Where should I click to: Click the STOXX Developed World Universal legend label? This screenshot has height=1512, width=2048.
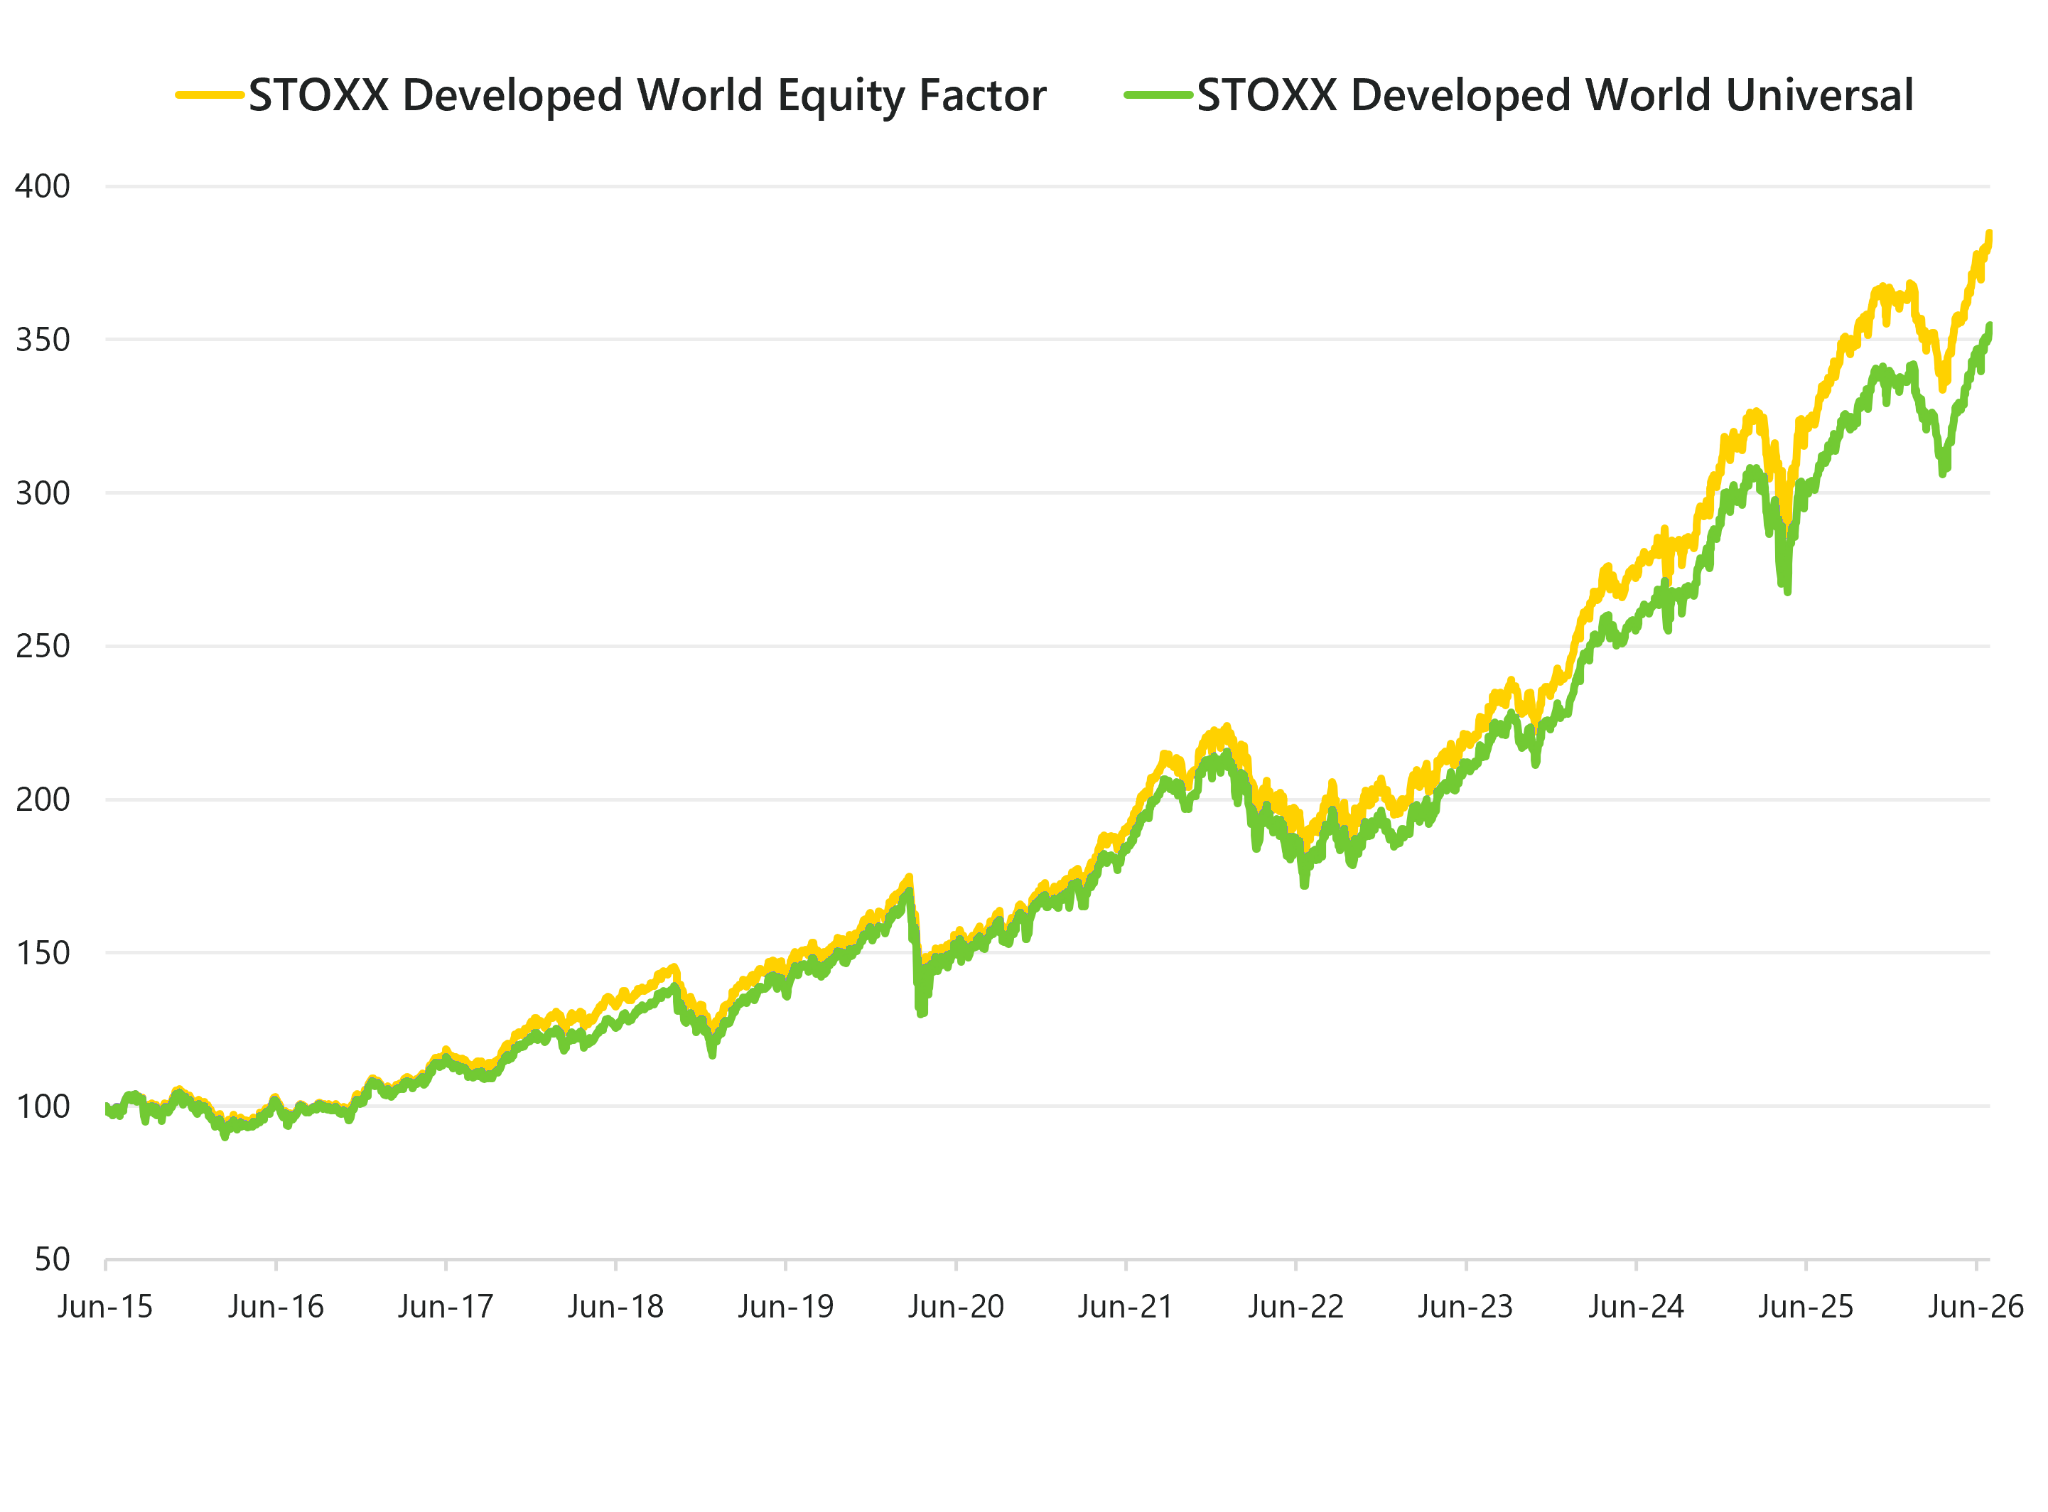point(1555,96)
